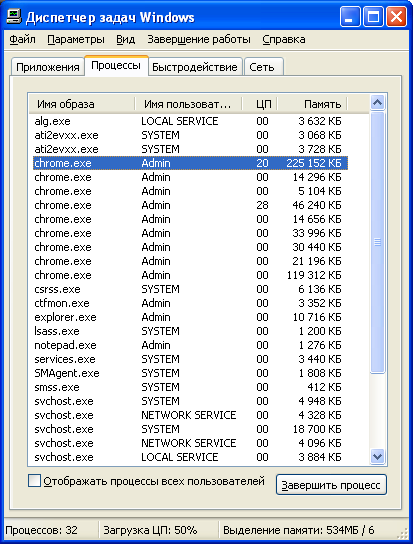
Task: Switch to the Приложения tab
Action: click(48, 67)
